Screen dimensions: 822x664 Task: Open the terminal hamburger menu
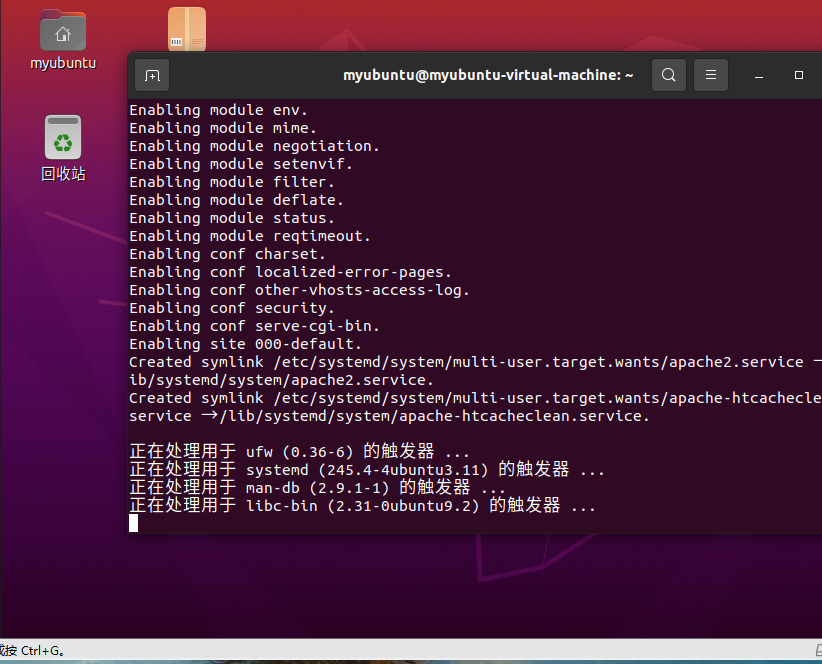(x=710, y=75)
